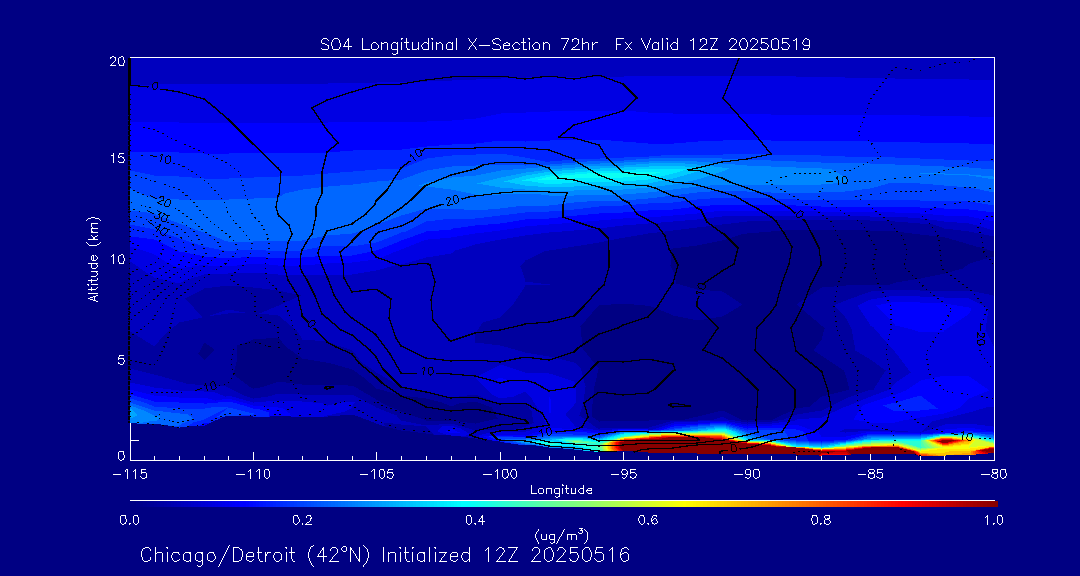Viewport: 1080px width, 576px height.
Task: Click longitude tick label -95
Action: pos(623,474)
